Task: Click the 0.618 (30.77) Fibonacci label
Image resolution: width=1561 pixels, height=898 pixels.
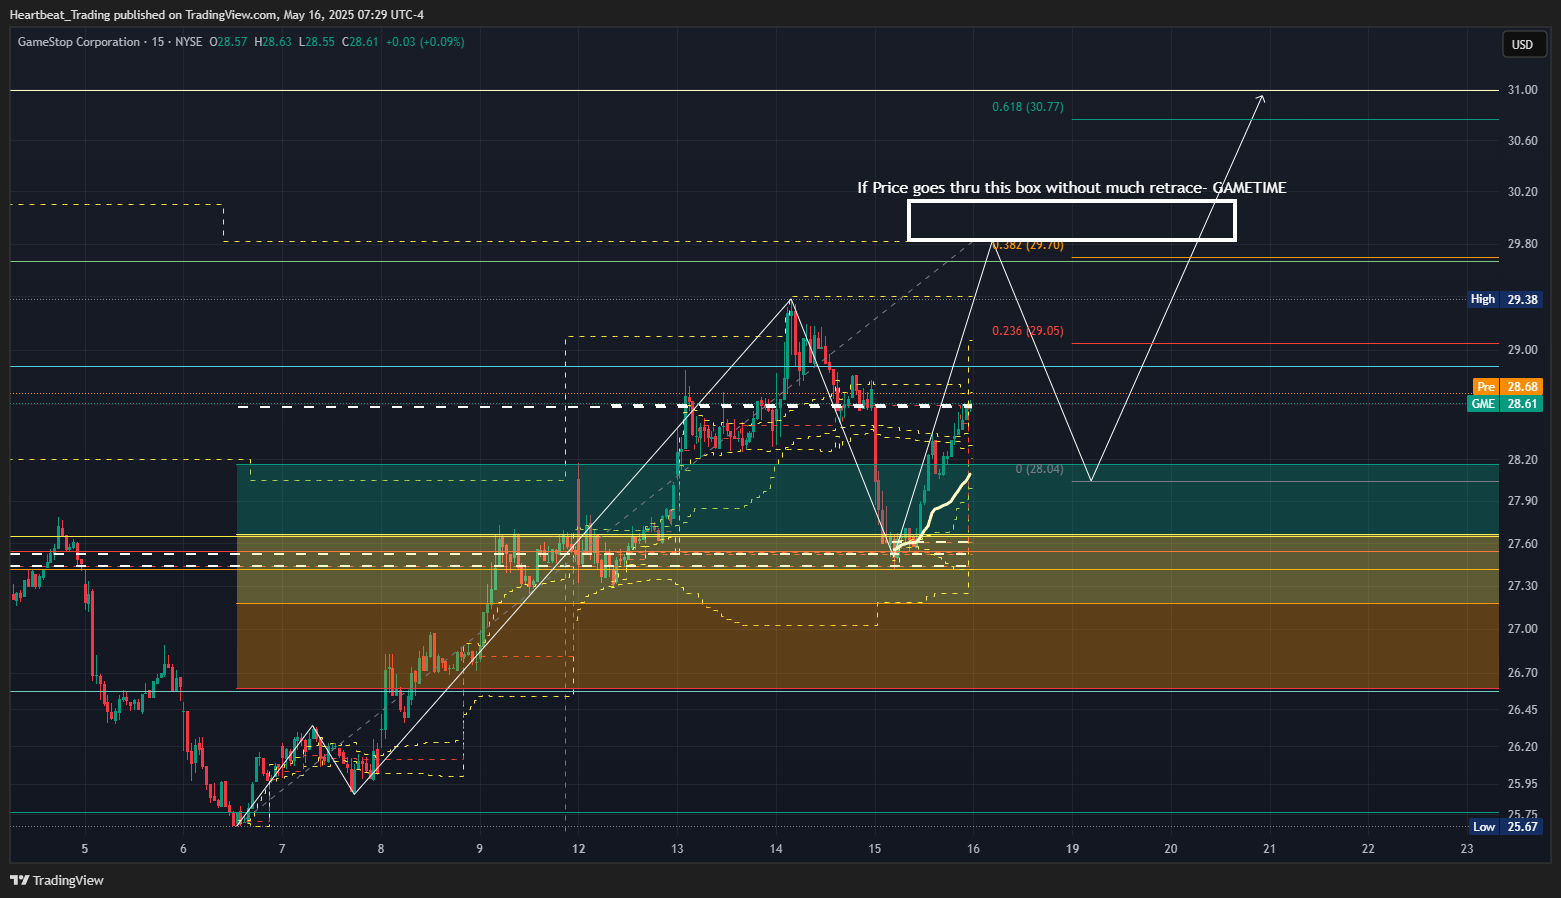Action: click(x=1028, y=107)
